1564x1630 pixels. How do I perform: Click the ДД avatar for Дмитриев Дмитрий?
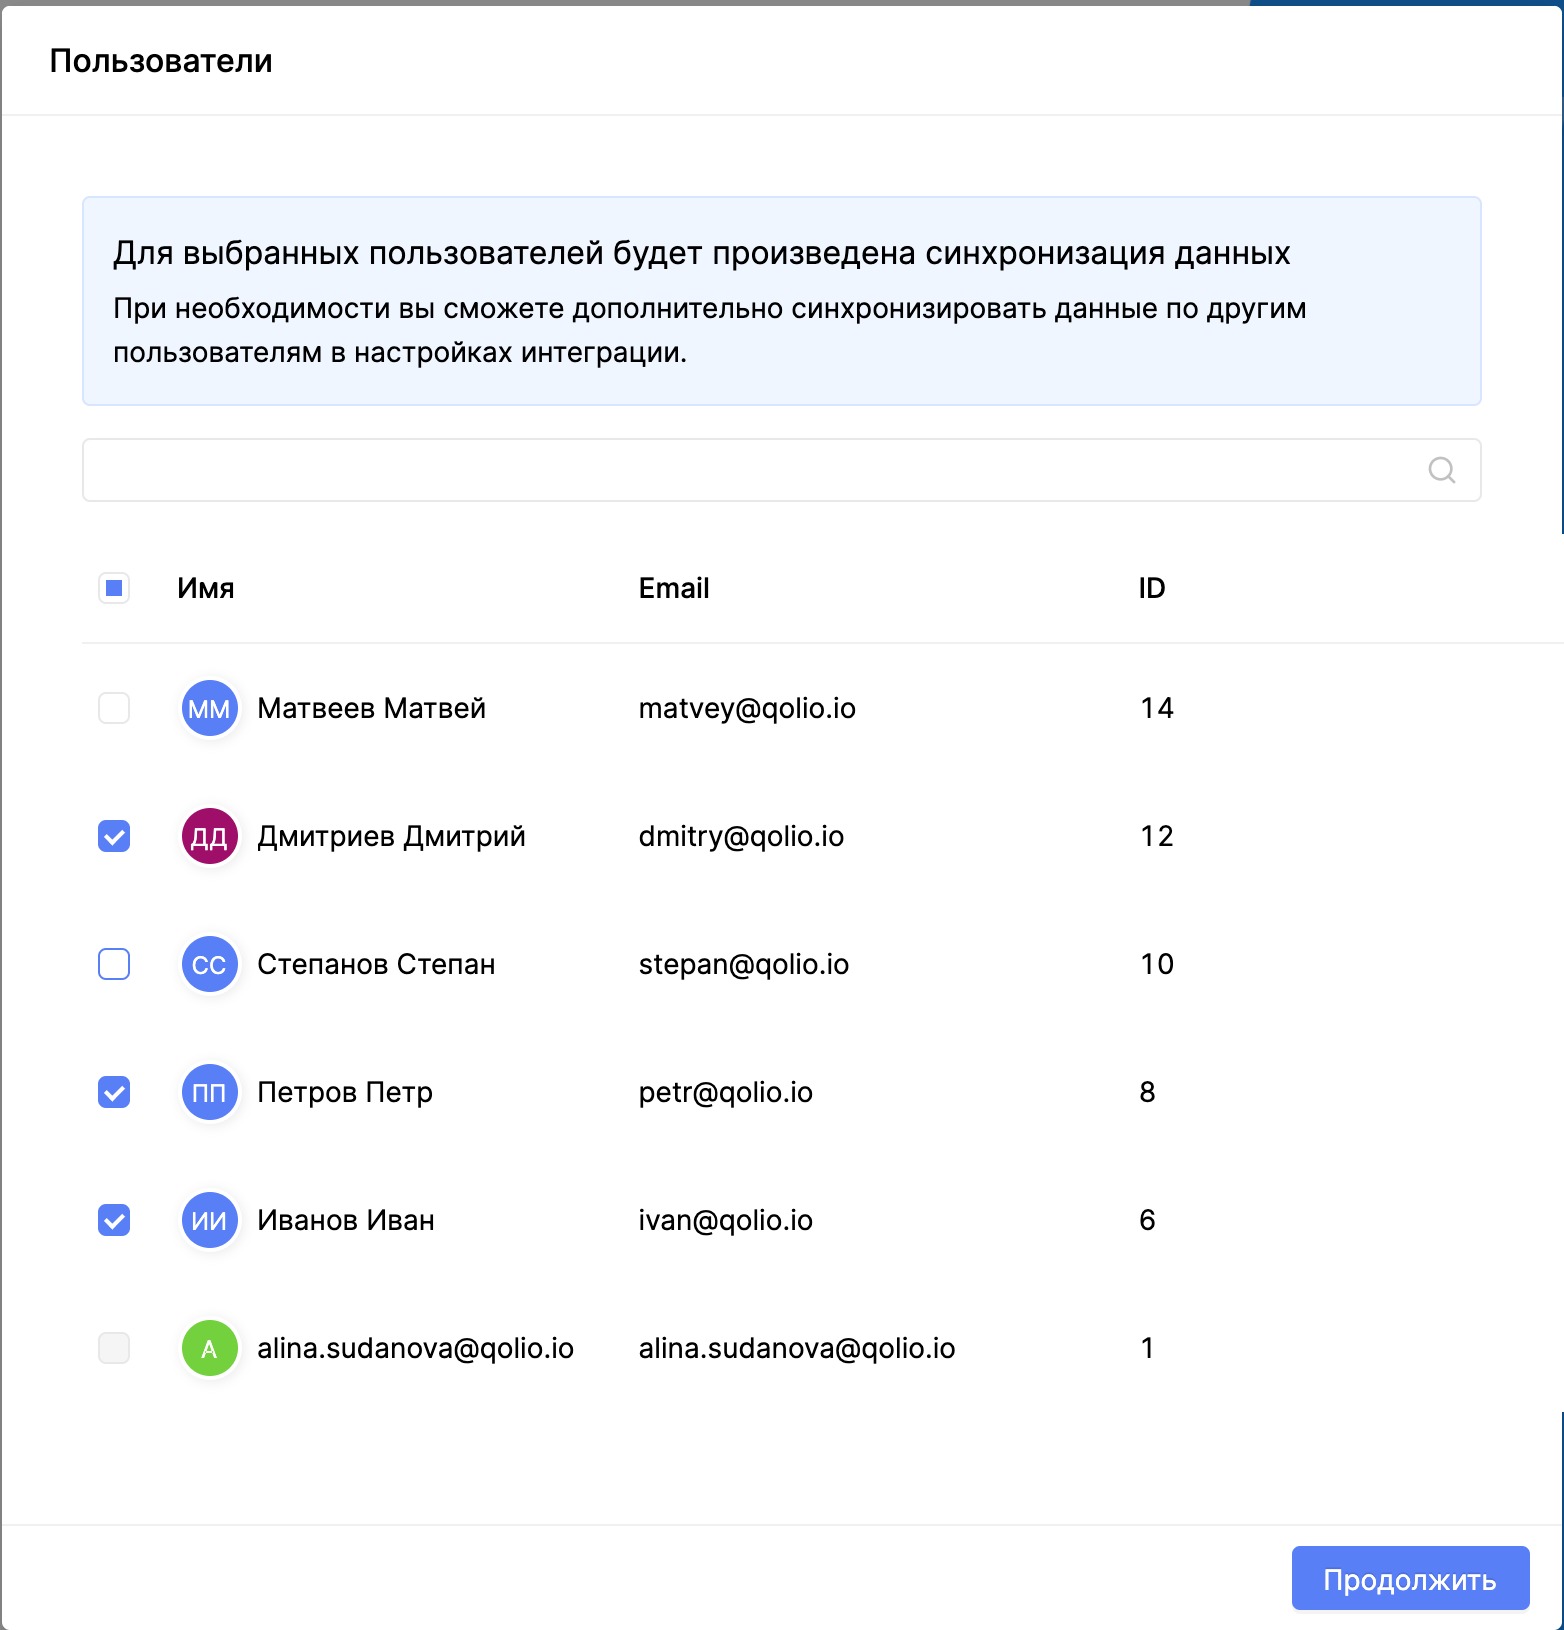(x=209, y=836)
